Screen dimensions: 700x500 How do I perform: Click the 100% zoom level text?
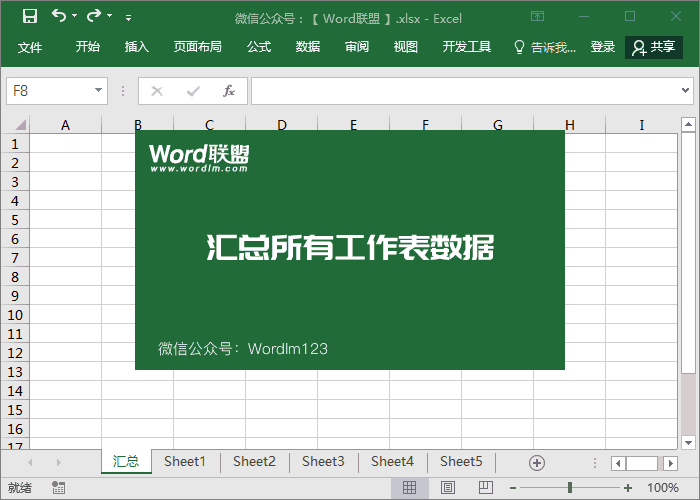click(x=662, y=488)
